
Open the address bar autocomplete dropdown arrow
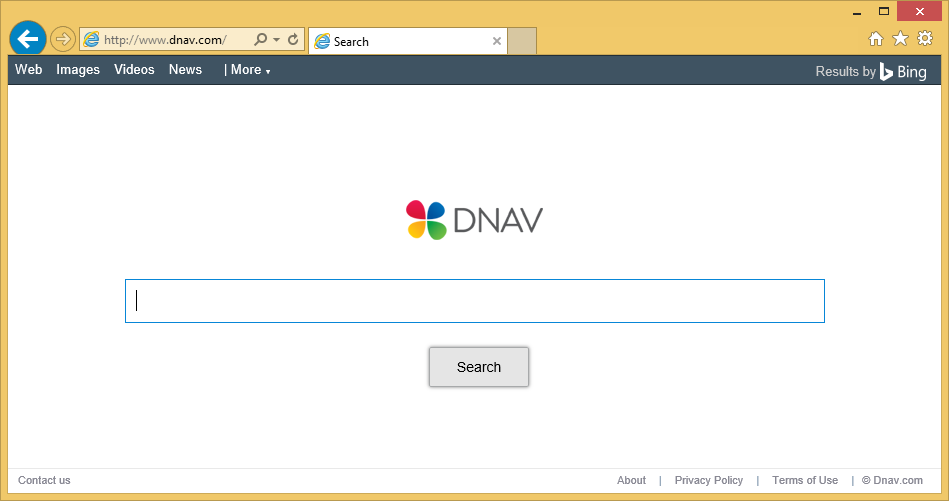(277, 40)
